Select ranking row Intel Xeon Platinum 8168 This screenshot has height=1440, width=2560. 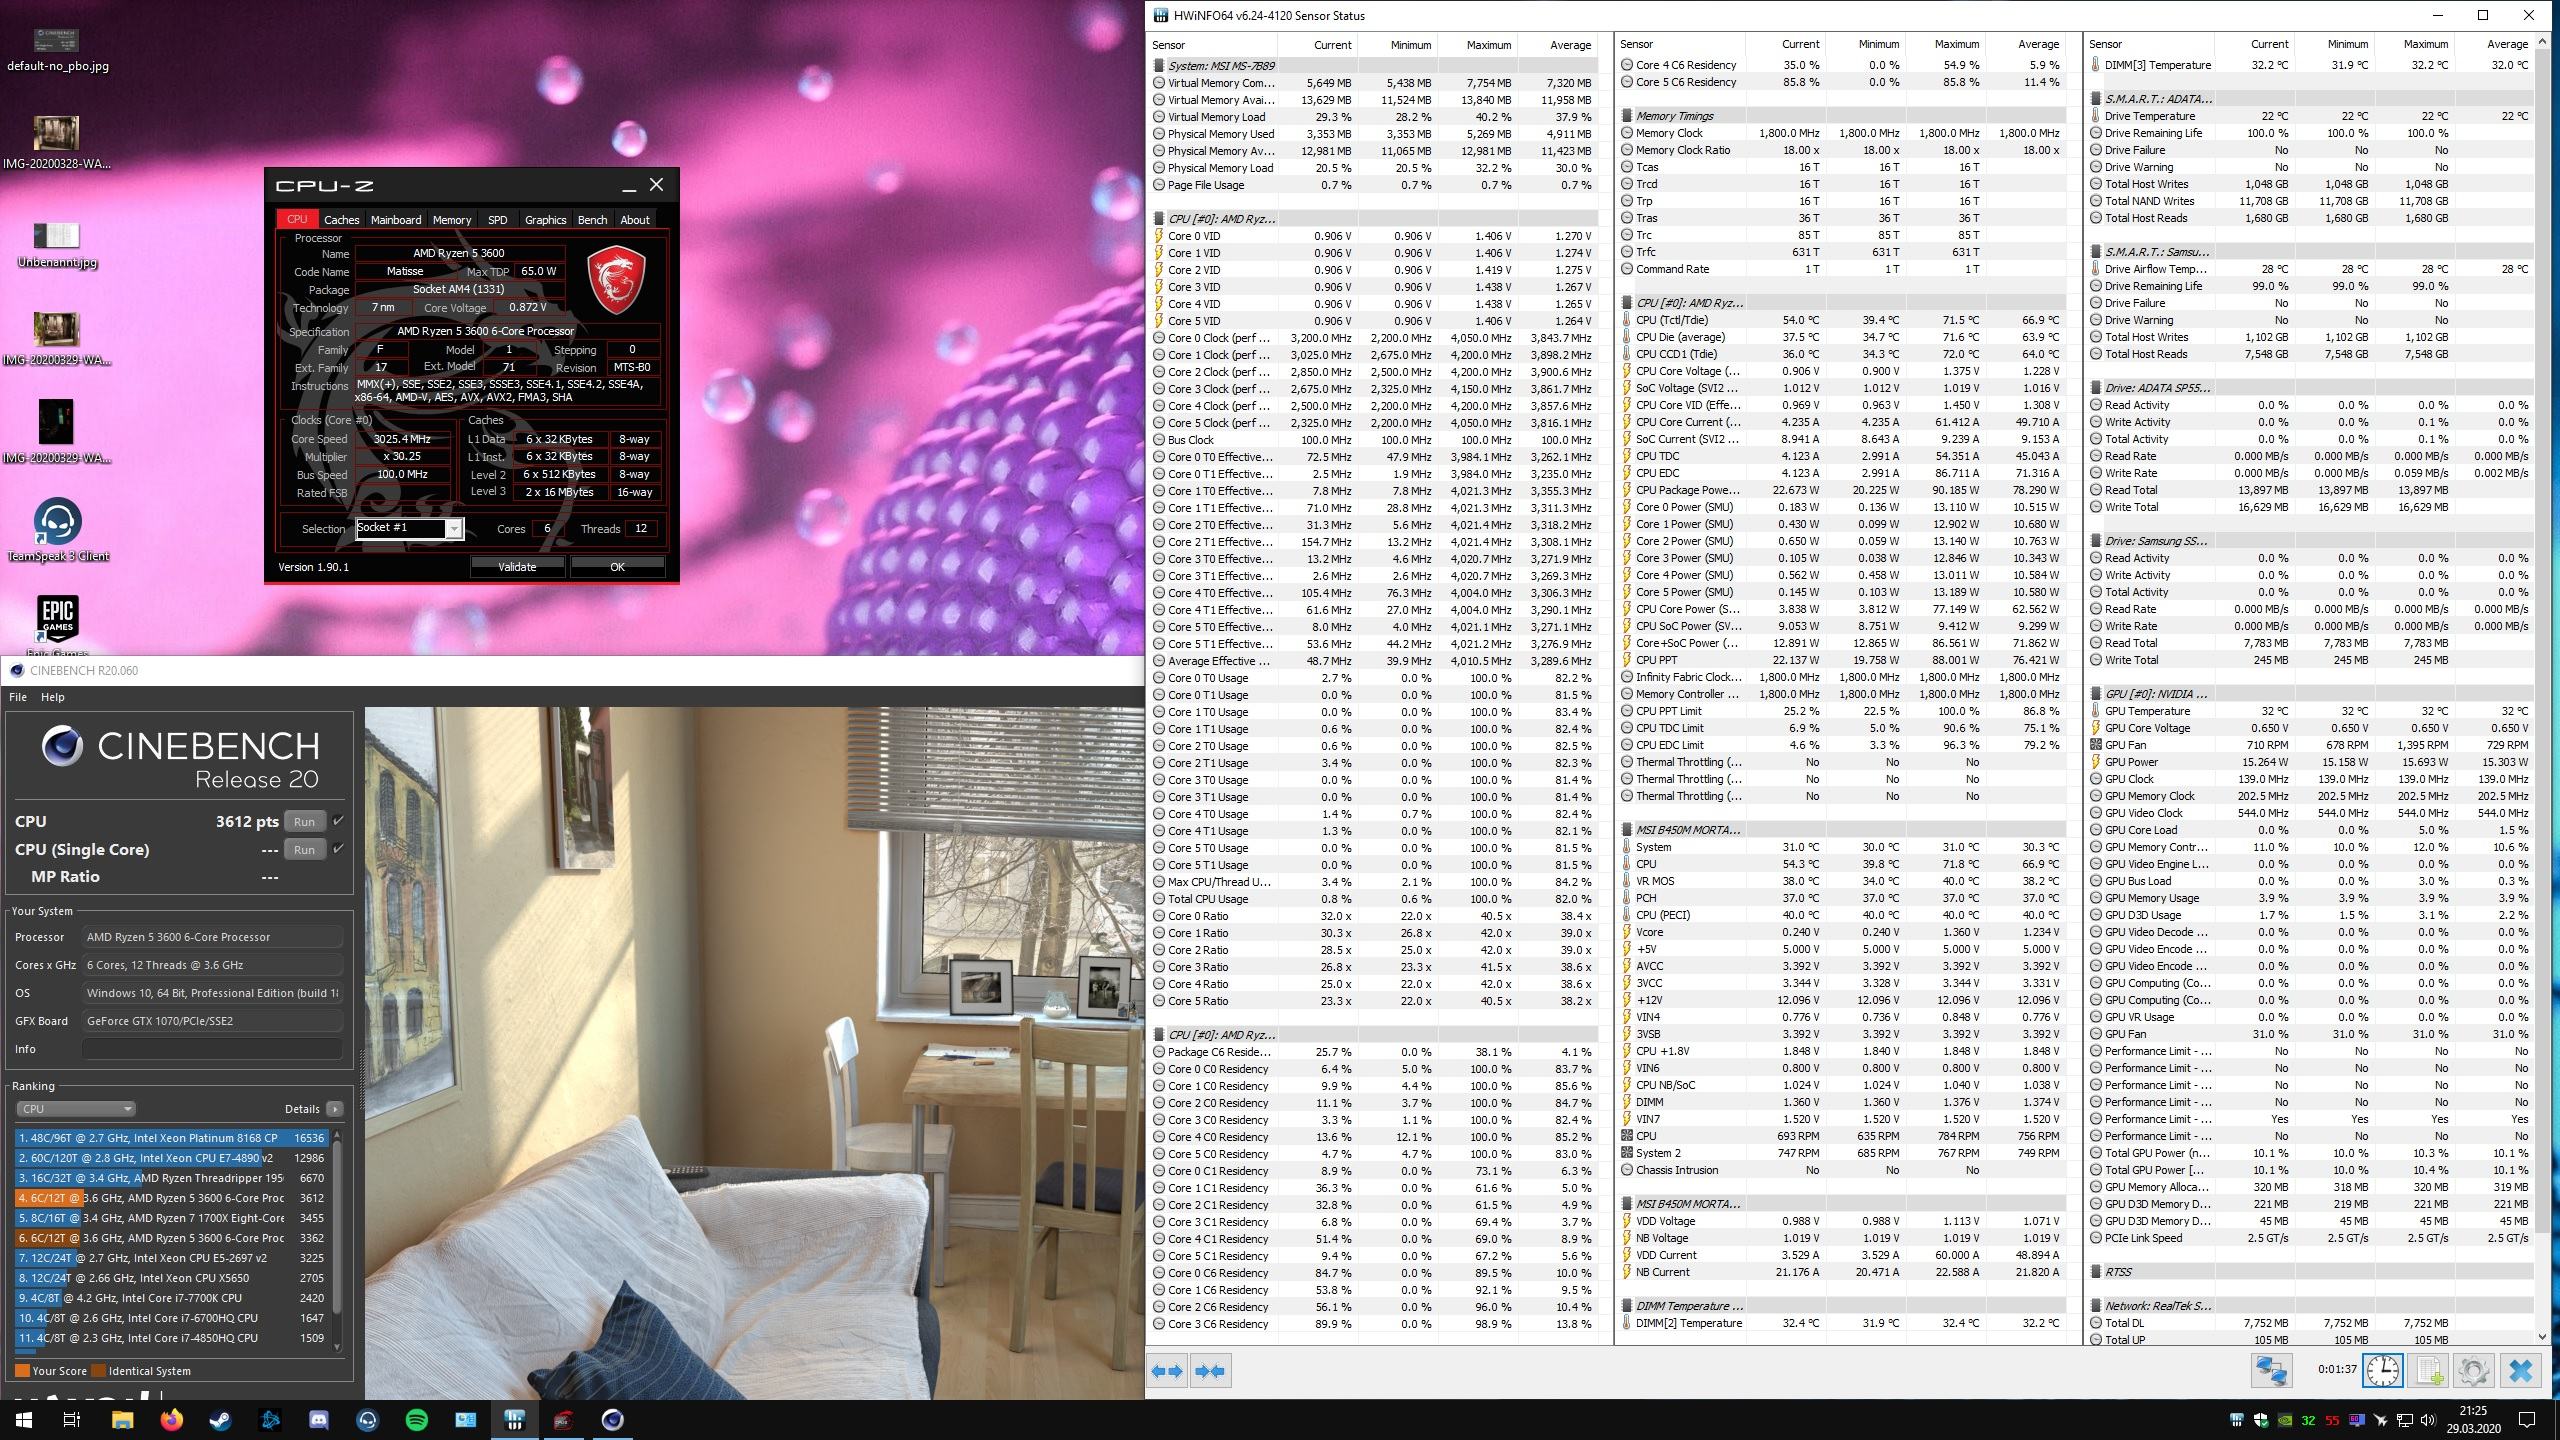click(x=172, y=1138)
